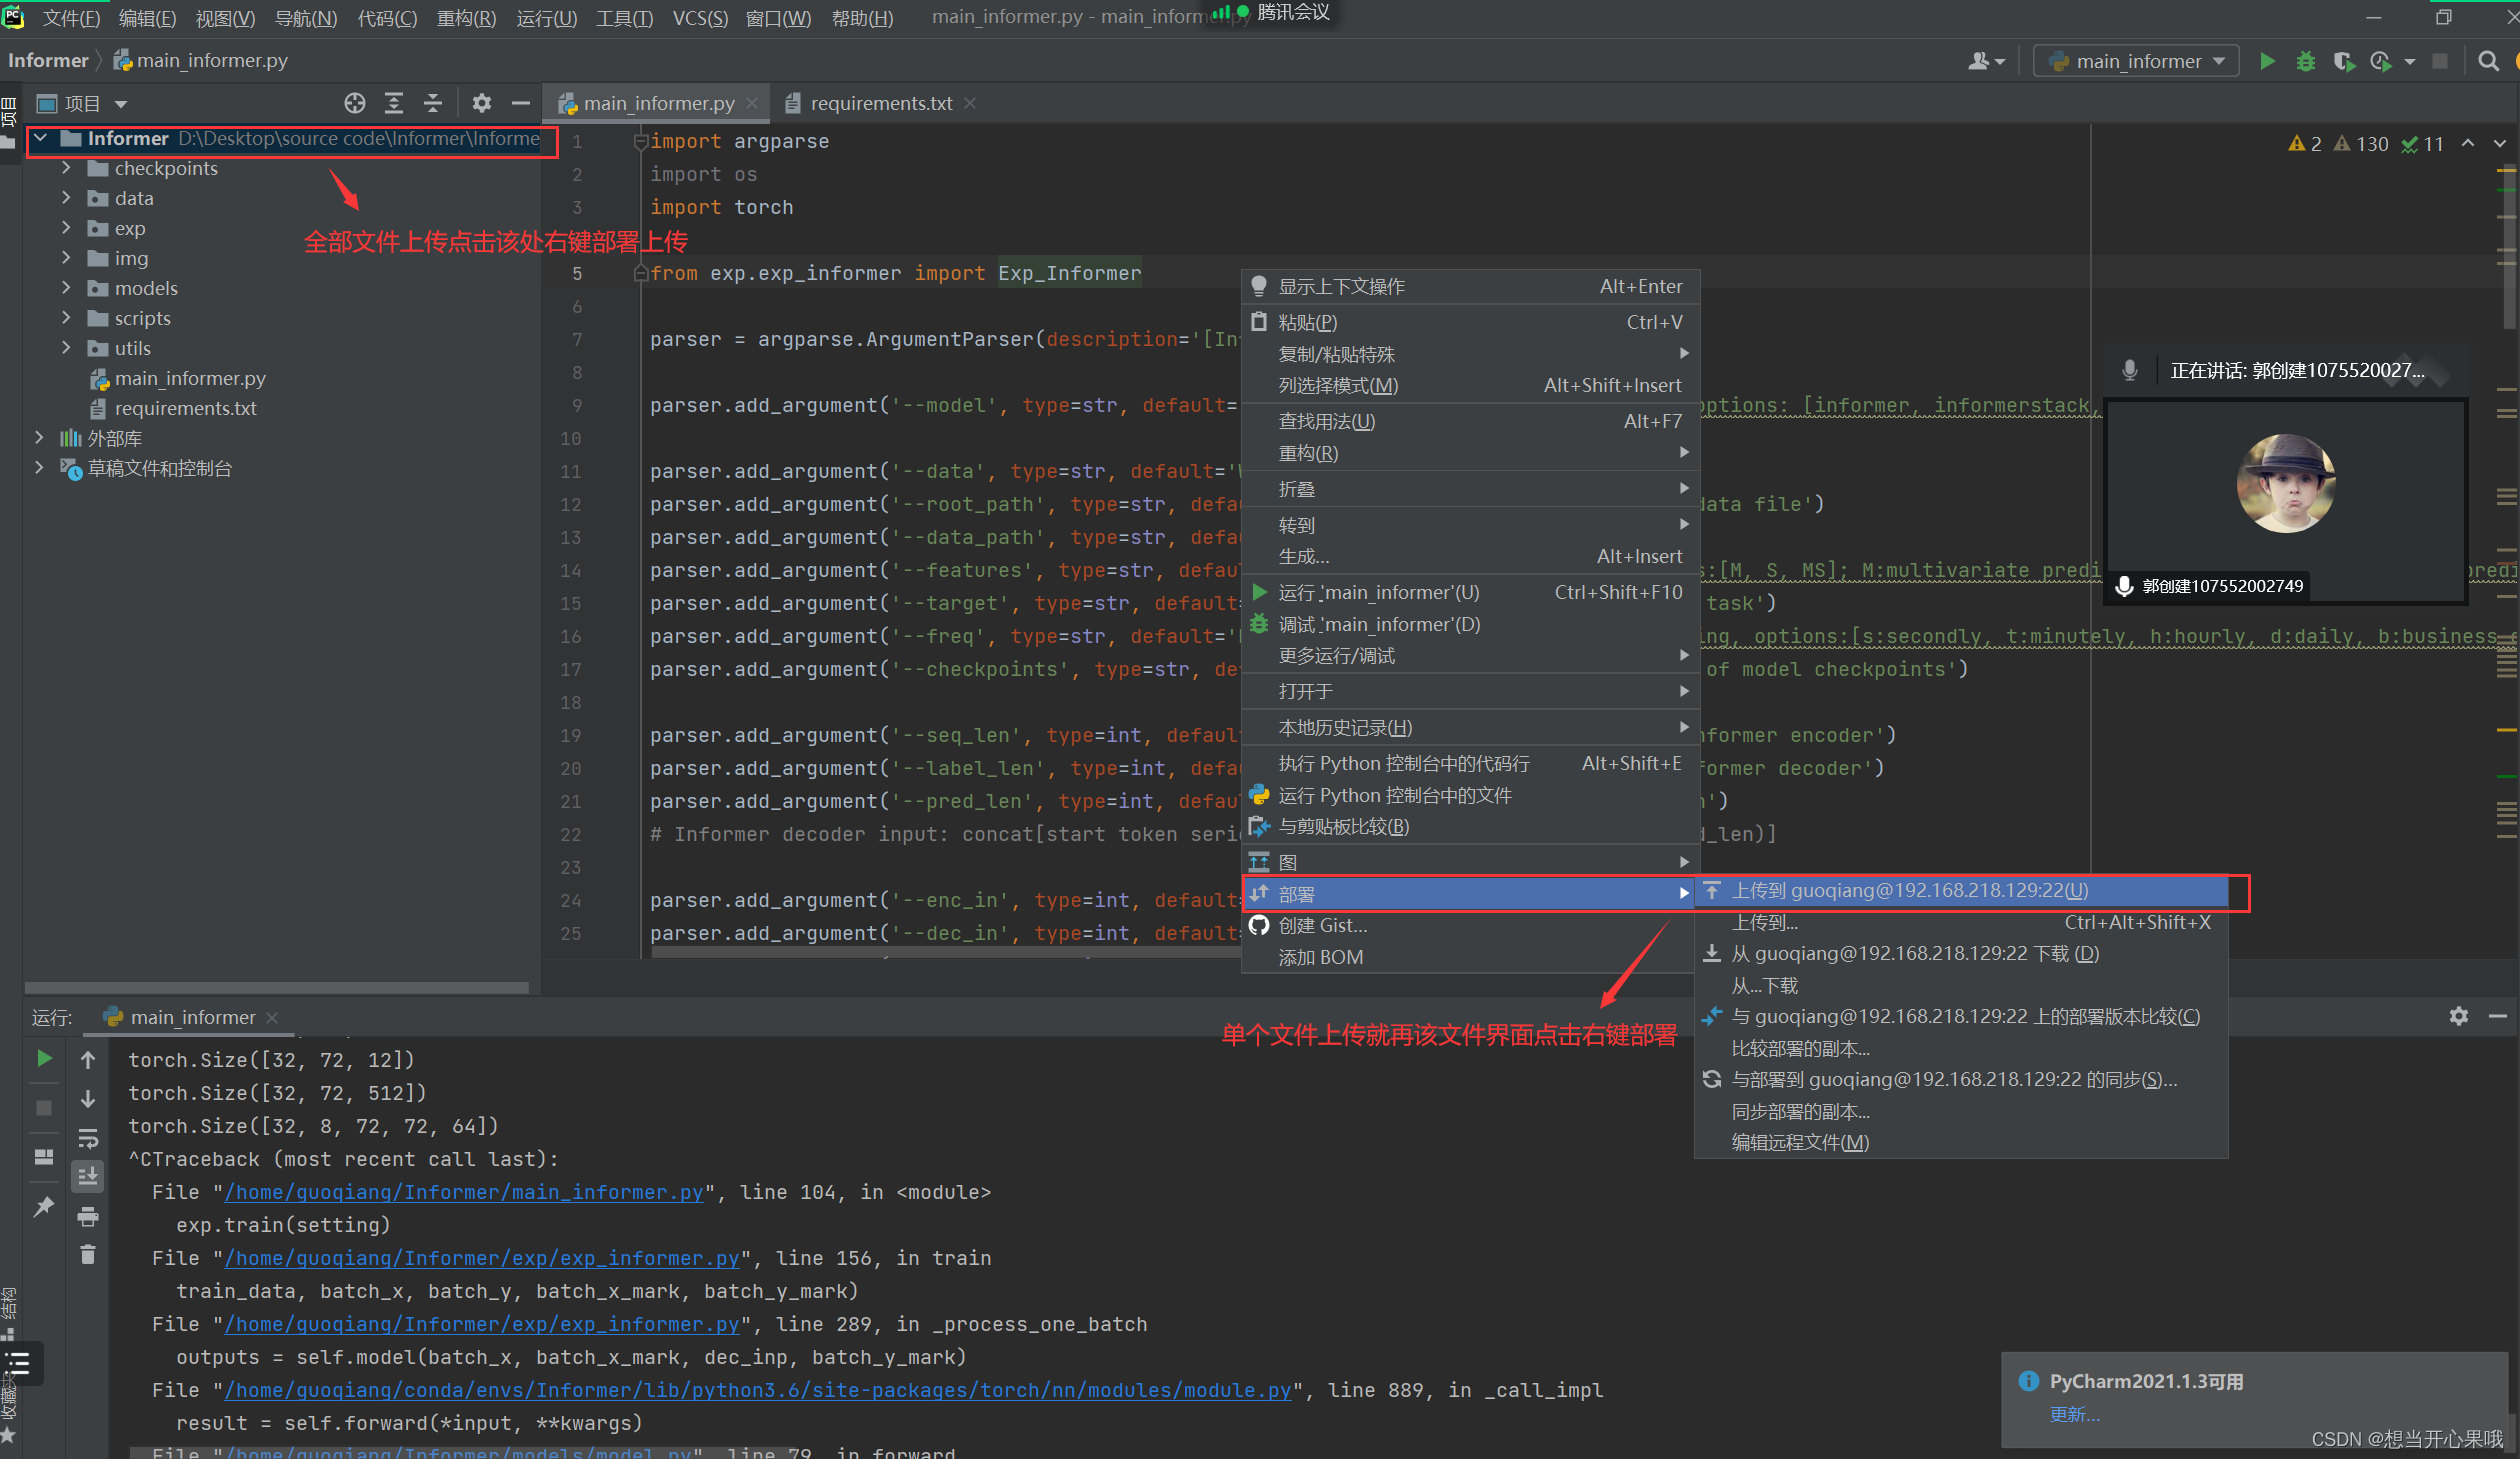Choose 创建 Gist... menu entry
Image resolution: width=2520 pixels, height=1459 pixels.
point(1469,925)
